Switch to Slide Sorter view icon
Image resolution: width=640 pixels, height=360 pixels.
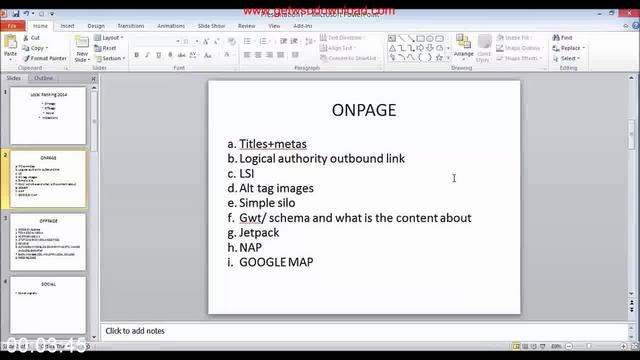pyautogui.click(x=525, y=346)
